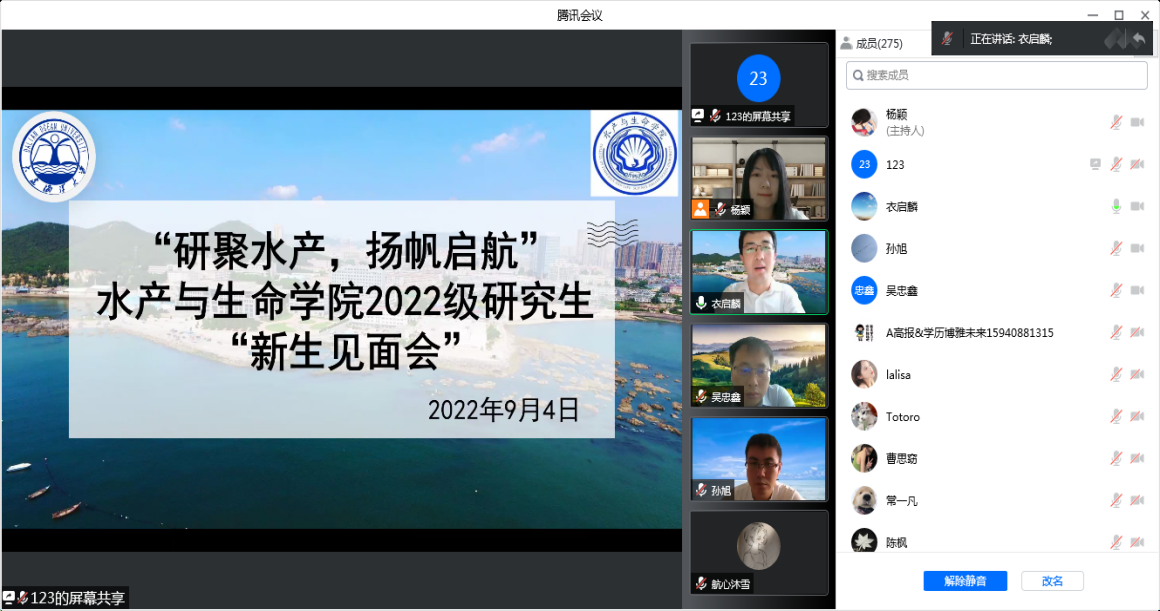1160x611 pixels.
Task: Click the green microphone icon for 衣启麟
Action: tap(1116, 206)
